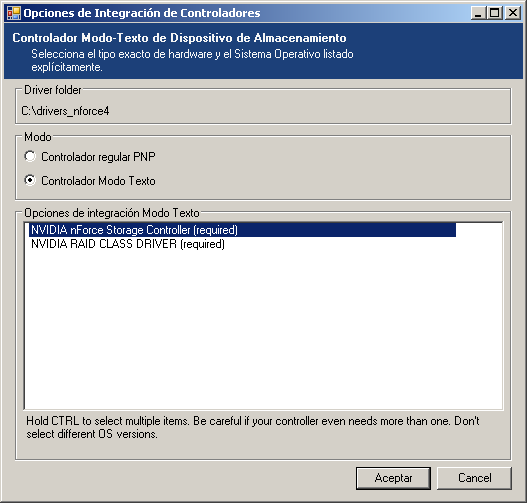This screenshot has height=503, width=527.
Task: Maximize the driver integration dialog window
Action: 495,13
